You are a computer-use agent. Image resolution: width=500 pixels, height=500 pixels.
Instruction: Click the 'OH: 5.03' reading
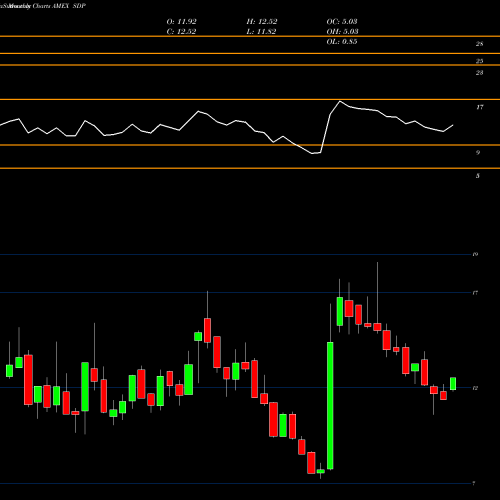coord(342,32)
